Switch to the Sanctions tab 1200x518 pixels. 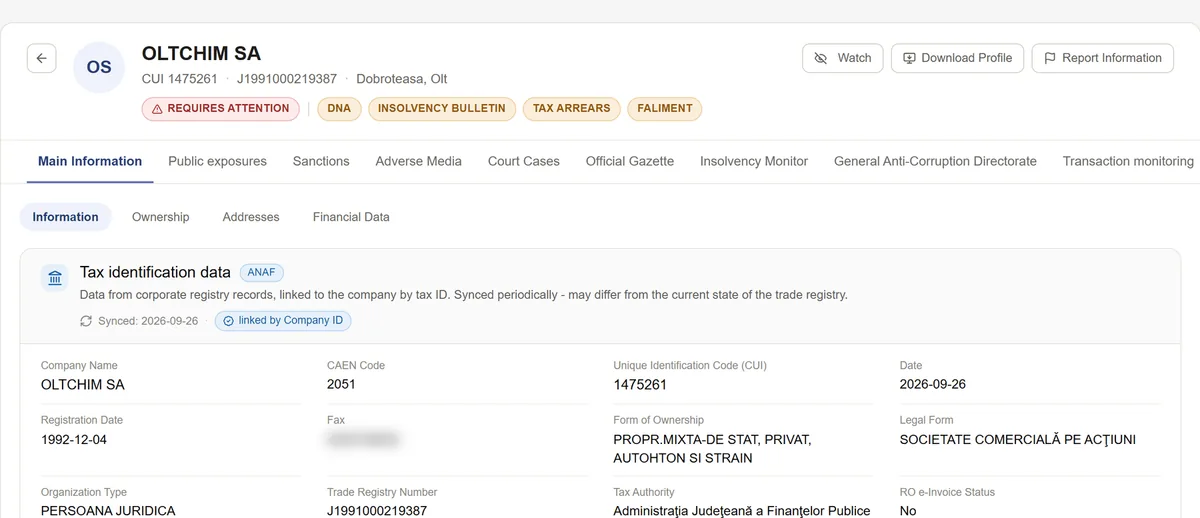(x=321, y=161)
